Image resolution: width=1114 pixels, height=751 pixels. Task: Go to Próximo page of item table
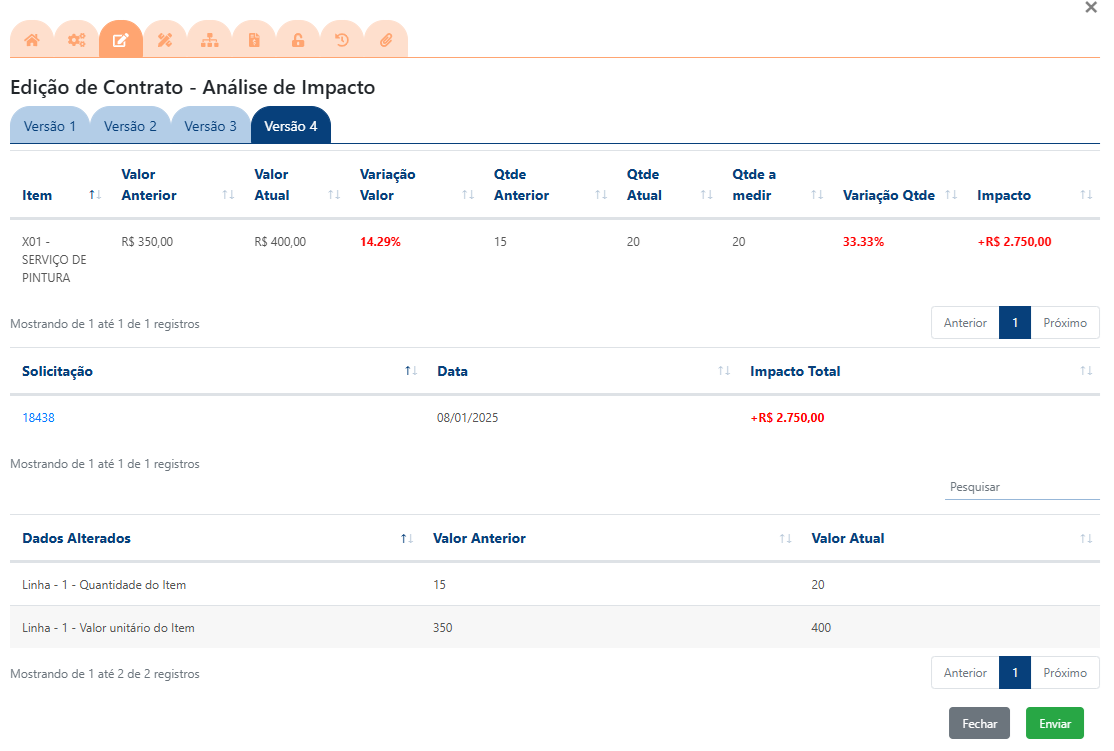tap(1064, 323)
